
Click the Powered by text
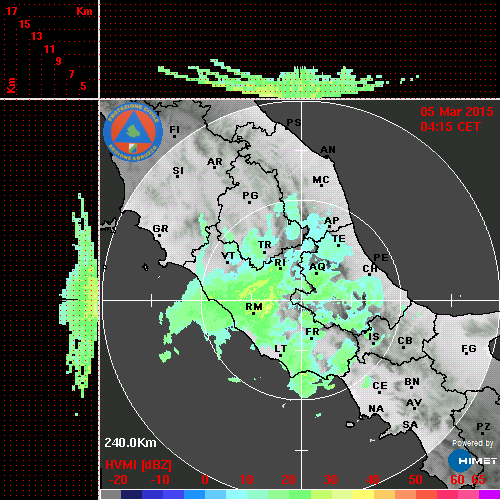(473, 443)
